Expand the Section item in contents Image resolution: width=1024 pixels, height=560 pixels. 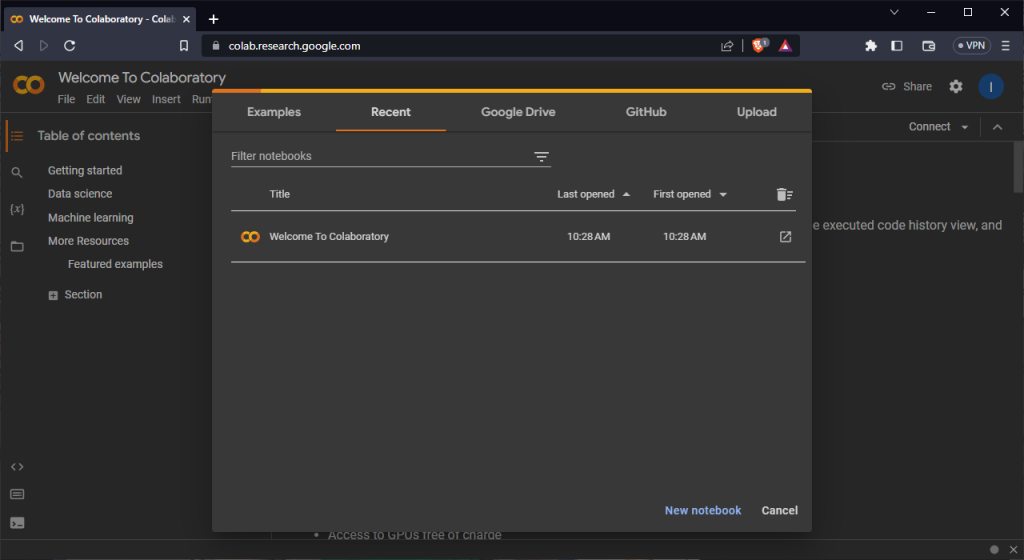[x=53, y=295]
